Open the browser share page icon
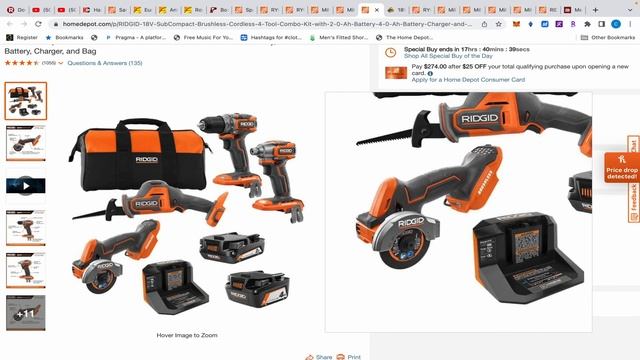Viewport: 640px width, 360px height. point(484,24)
